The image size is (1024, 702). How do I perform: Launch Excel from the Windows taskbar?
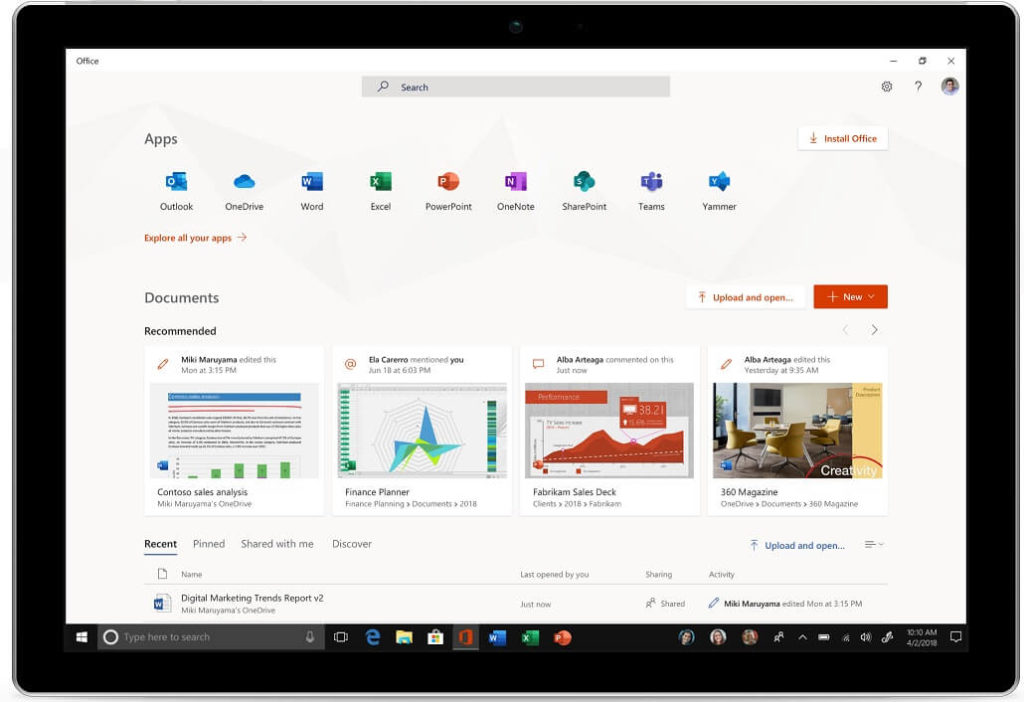[x=530, y=636]
